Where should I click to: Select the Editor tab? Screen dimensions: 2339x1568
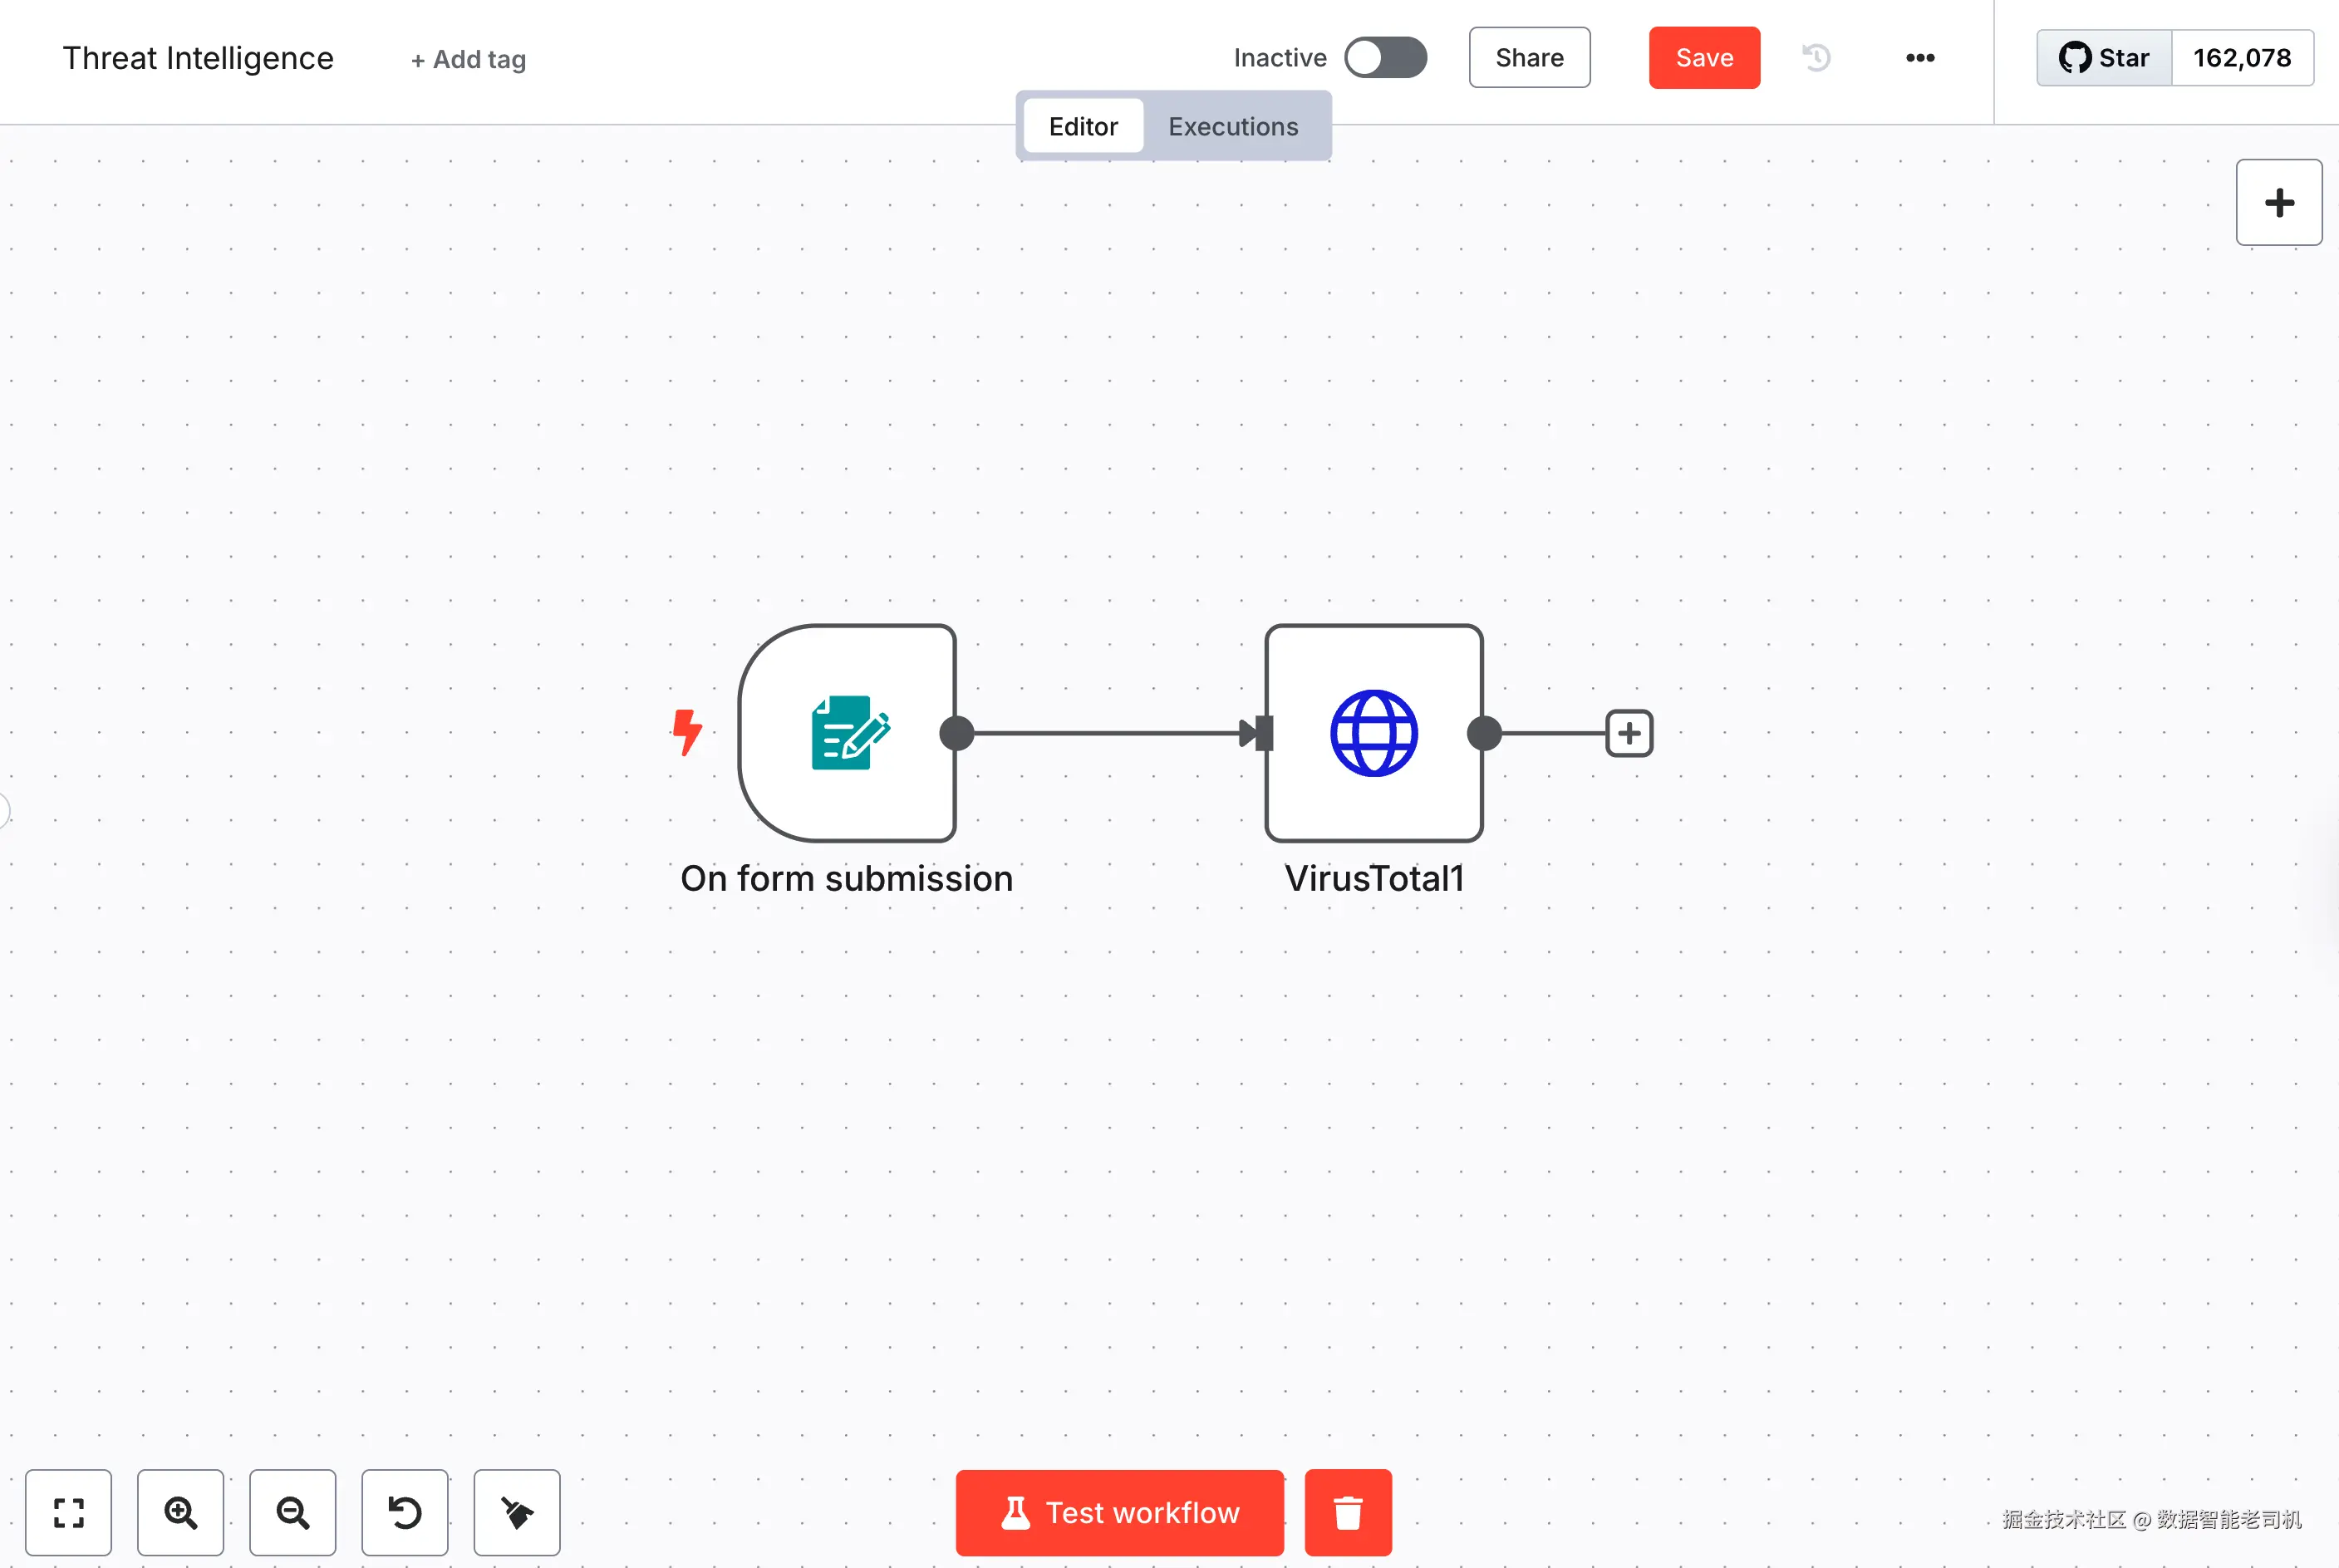pyautogui.click(x=1082, y=127)
